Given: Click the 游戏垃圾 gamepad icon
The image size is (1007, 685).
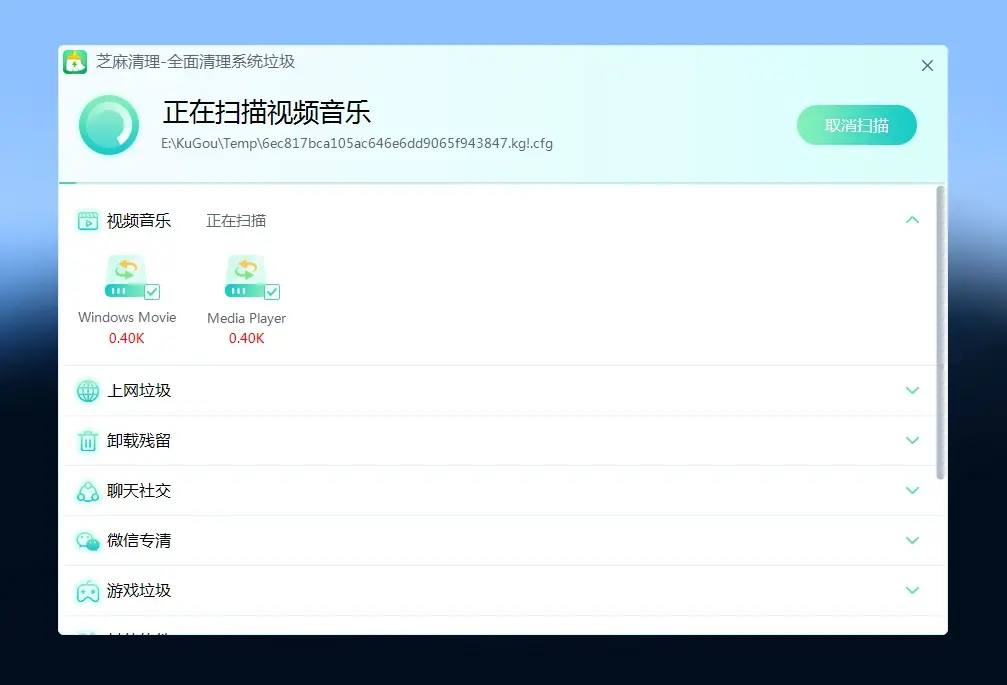Looking at the screenshot, I should click(88, 591).
